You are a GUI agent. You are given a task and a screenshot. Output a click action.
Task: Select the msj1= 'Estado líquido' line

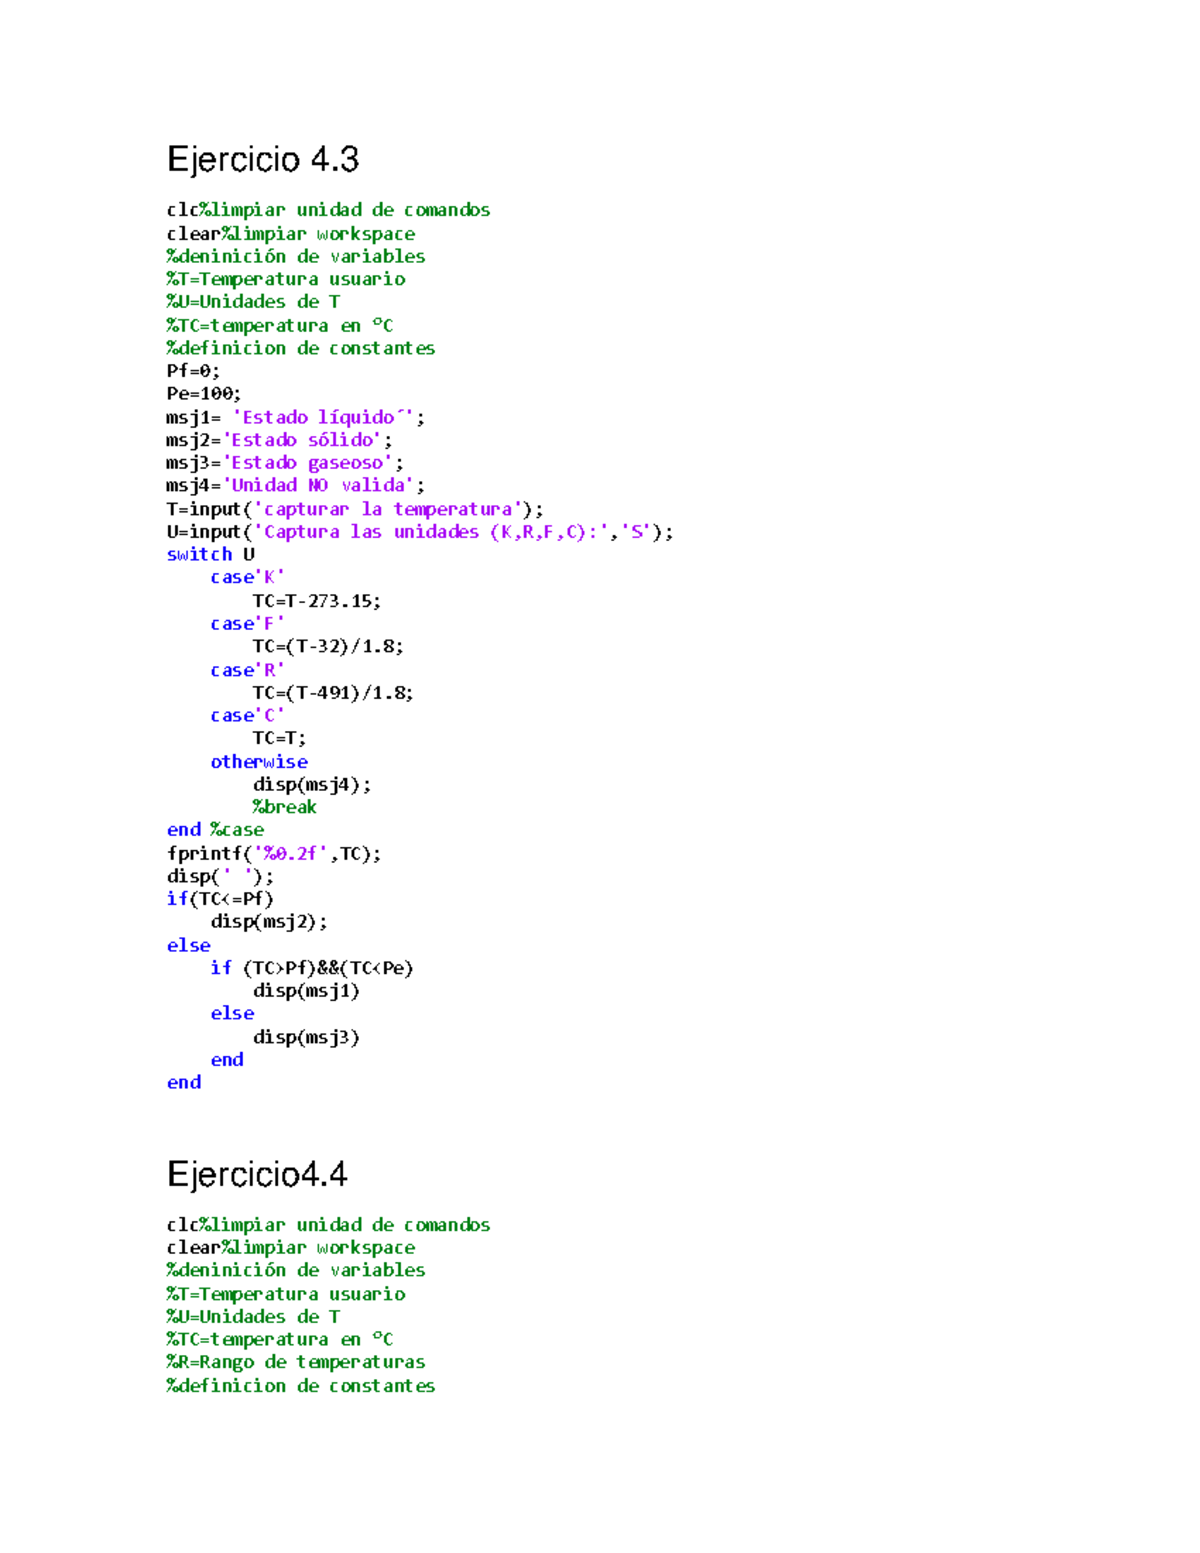[294, 417]
